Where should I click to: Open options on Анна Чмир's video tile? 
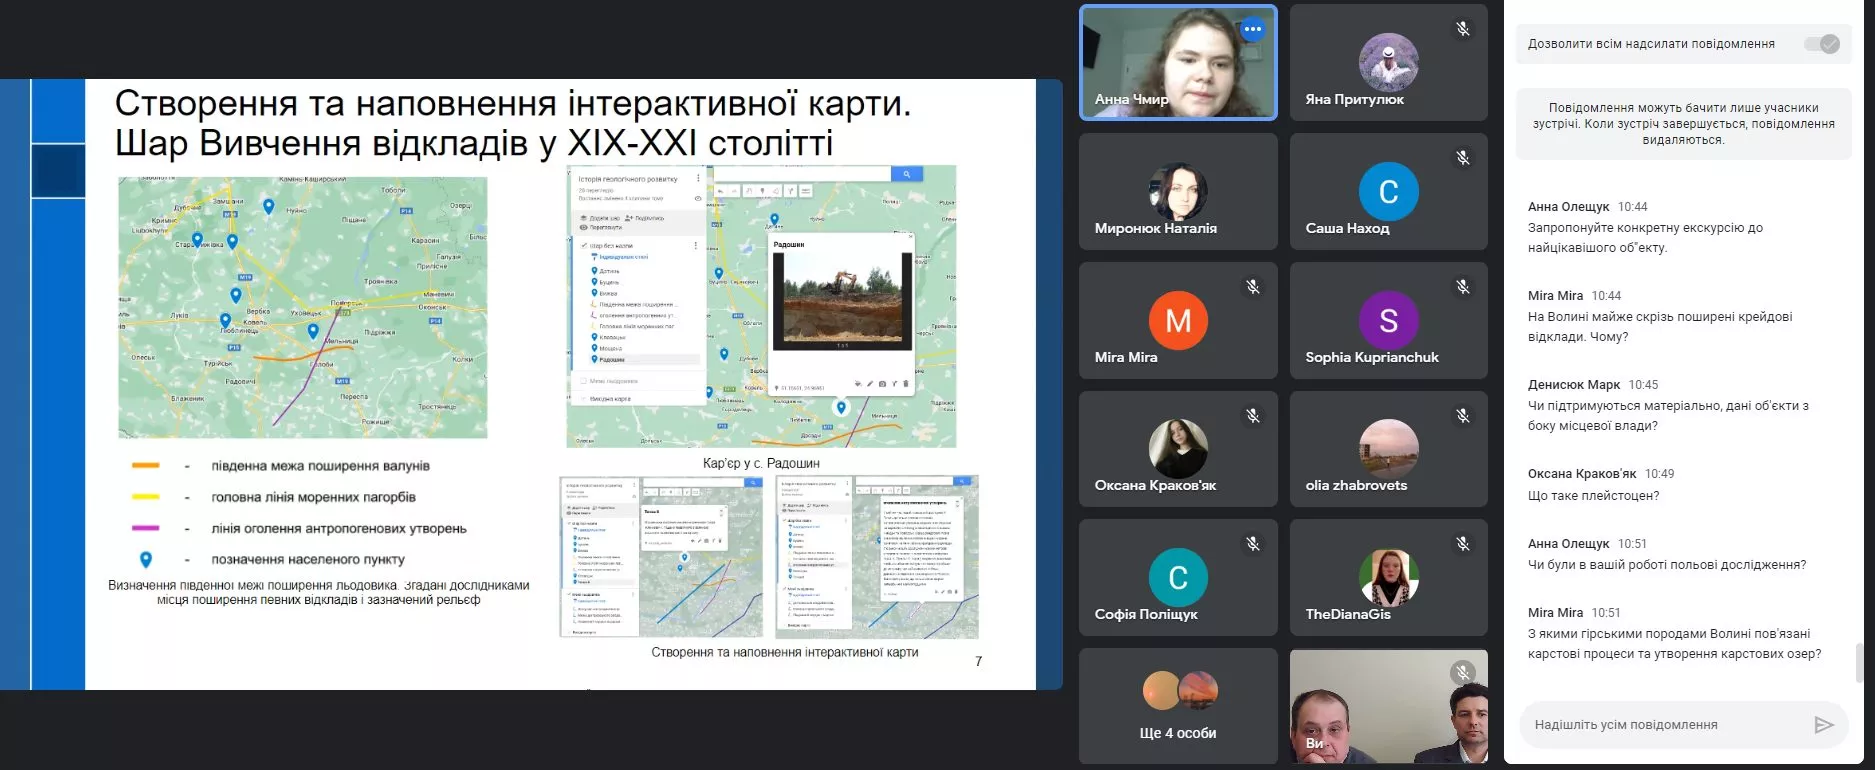tap(1252, 30)
